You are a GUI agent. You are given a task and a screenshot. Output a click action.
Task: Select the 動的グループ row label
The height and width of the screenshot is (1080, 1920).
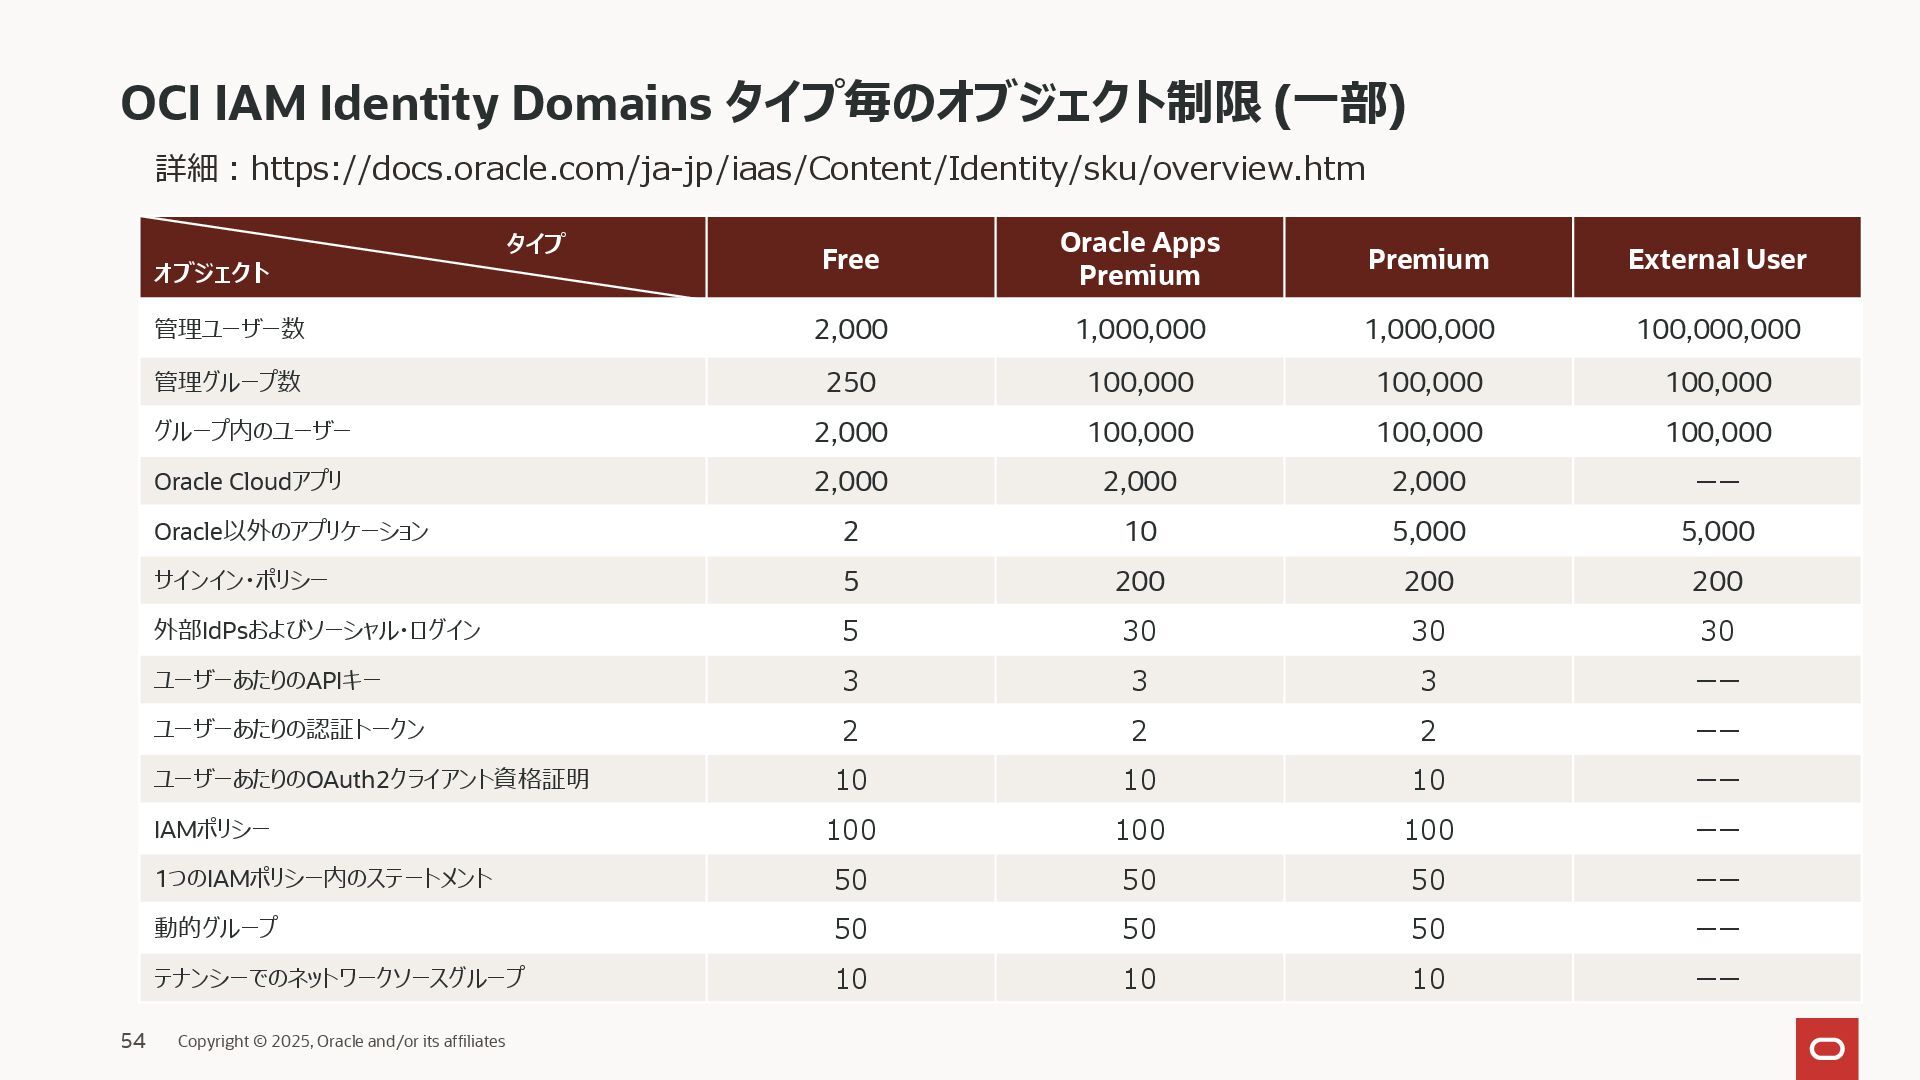pyautogui.click(x=215, y=928)
